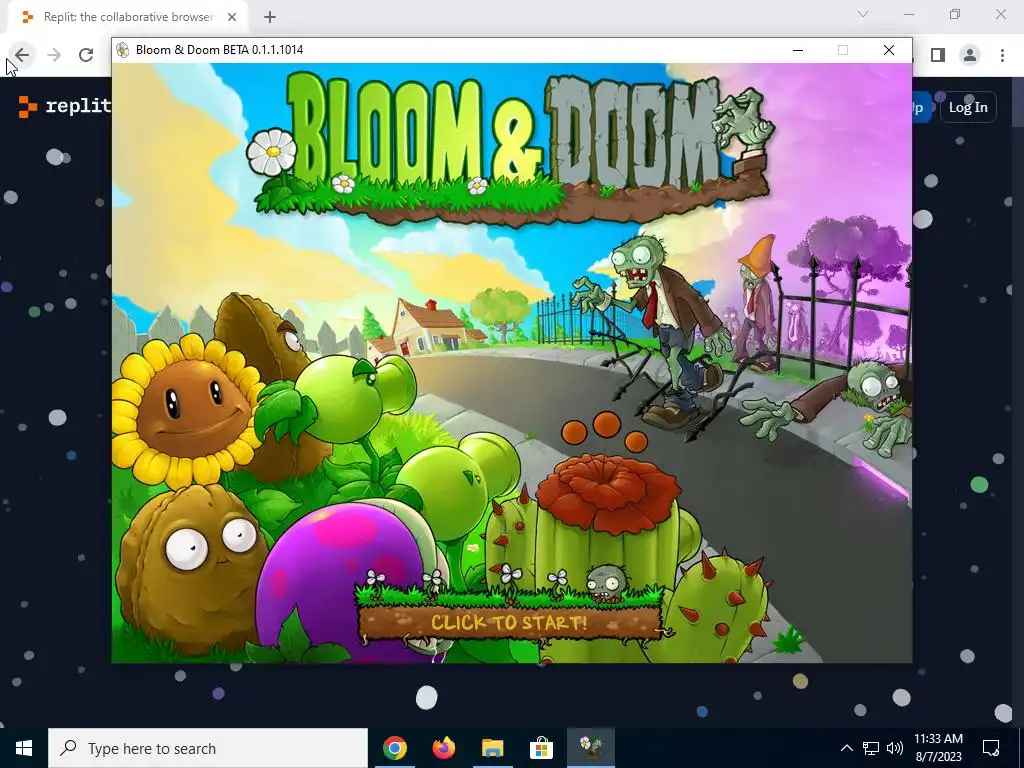Open Chrome profile avatar icon
Screen dimensions: 1024x768
pos(970,55)
